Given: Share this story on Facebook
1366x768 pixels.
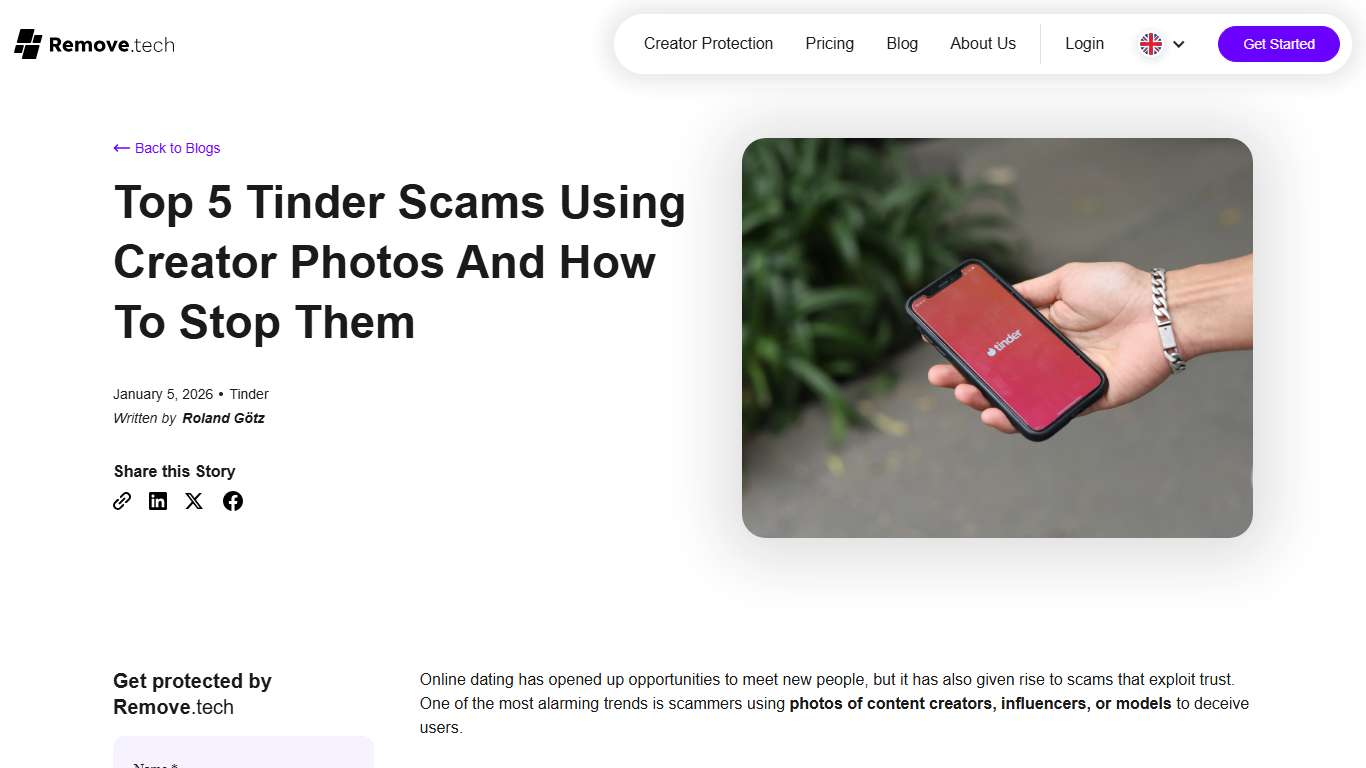Looking at the screenshot, I should 233,501.
